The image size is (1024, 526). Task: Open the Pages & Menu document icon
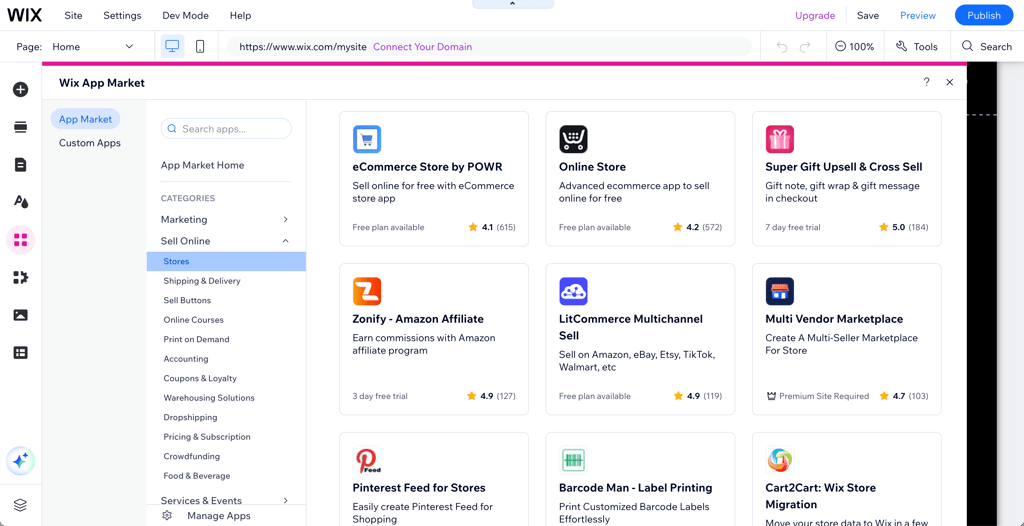click(20, 165)
